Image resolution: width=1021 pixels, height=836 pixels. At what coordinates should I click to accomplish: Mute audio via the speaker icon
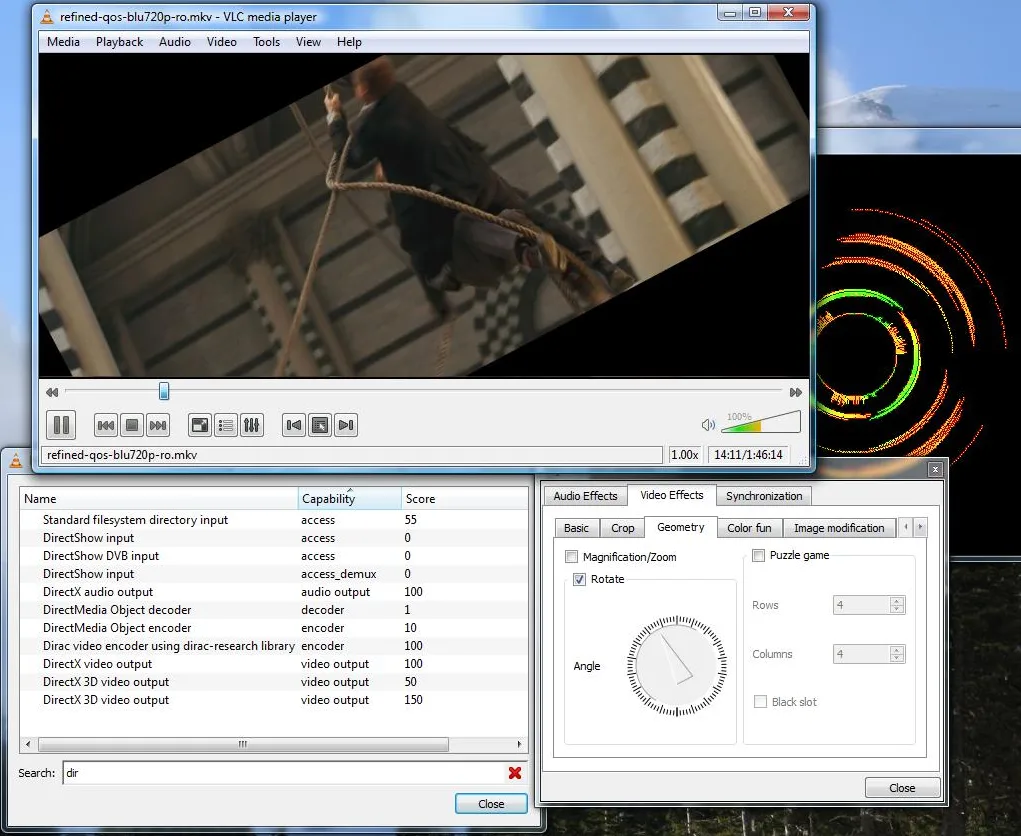[707, 424]
